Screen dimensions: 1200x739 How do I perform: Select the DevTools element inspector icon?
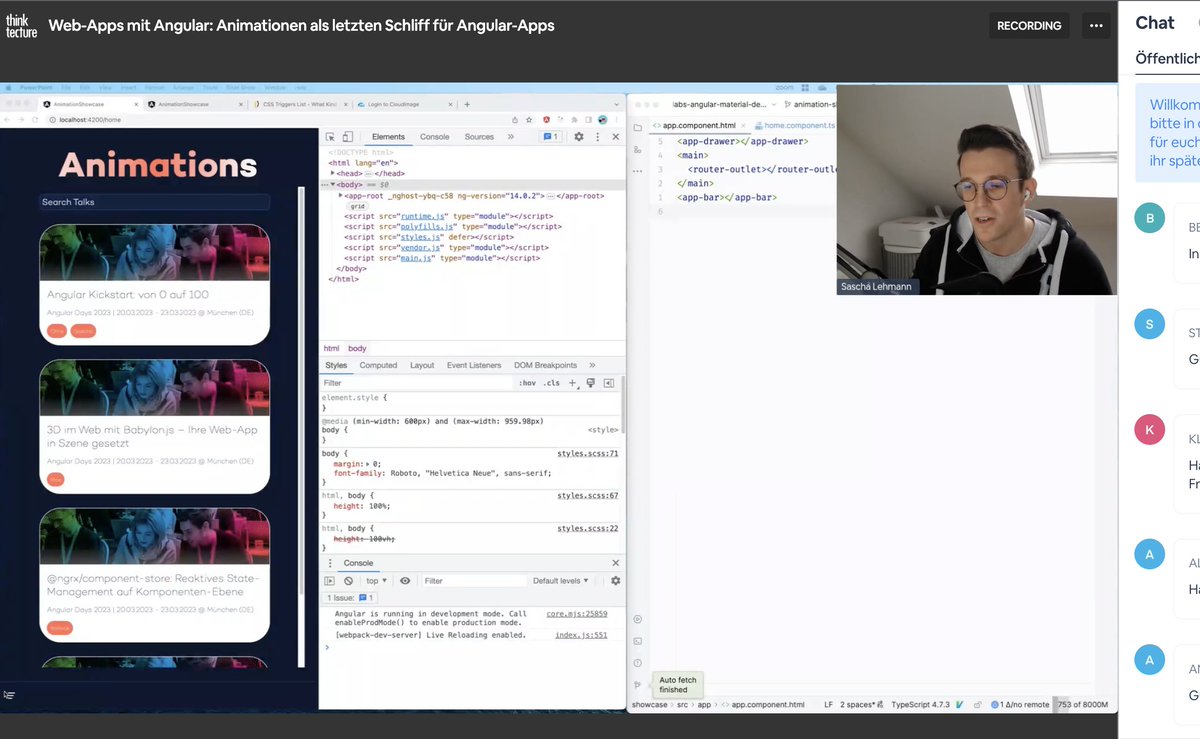[x=331, y=137]
